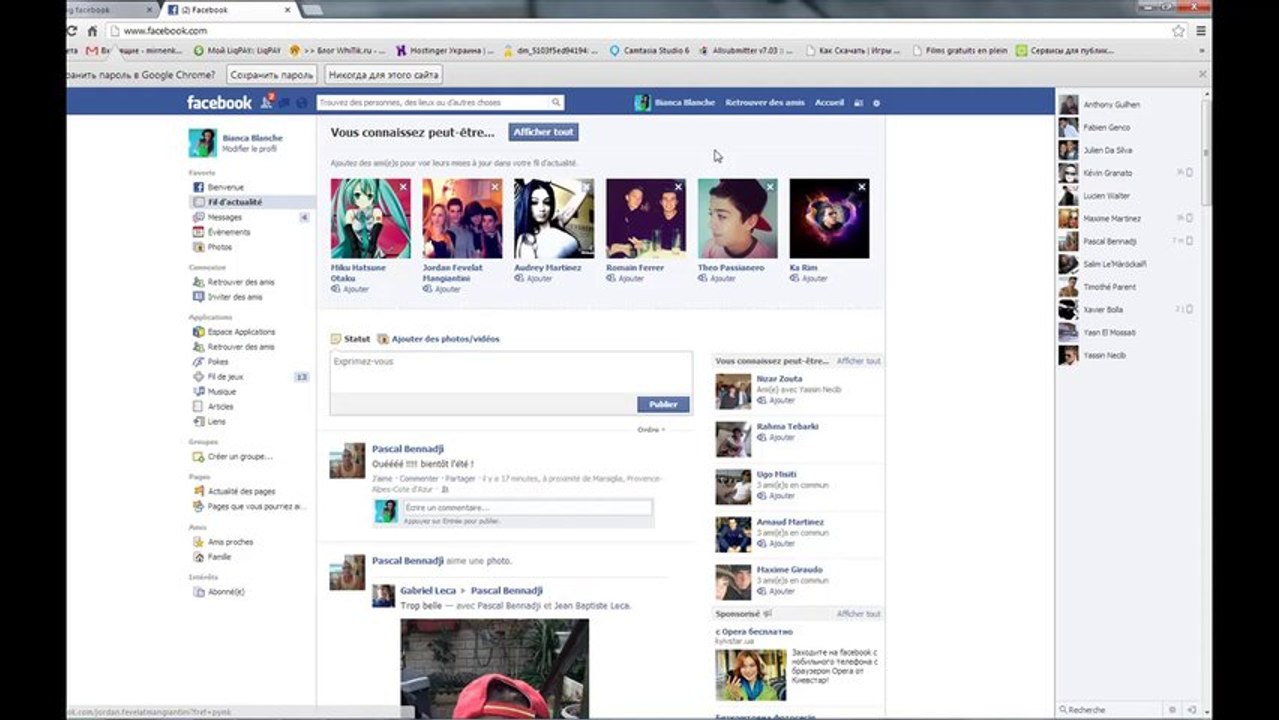The height and width of the screenshot is (720, 1279).
Task: Open friend requests icon with notification badge
Action: coord(267,102)
